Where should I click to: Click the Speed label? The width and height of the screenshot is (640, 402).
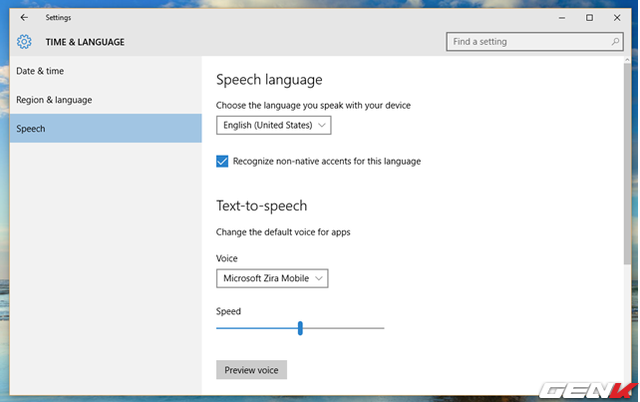click(x=228, y=311)
